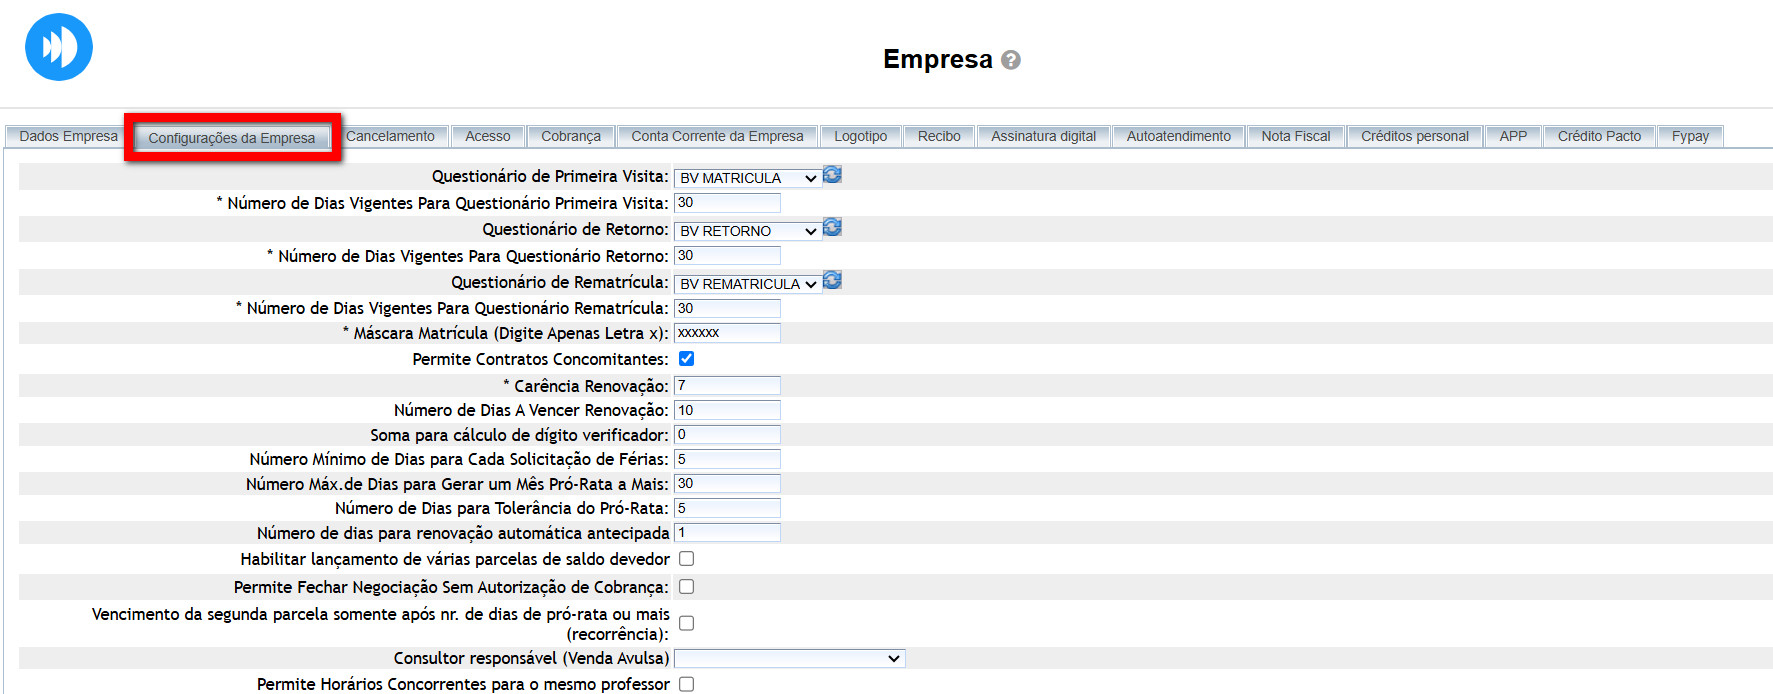
Task: Go to the Nota Fiscal tab
Action: [1295, 136]
